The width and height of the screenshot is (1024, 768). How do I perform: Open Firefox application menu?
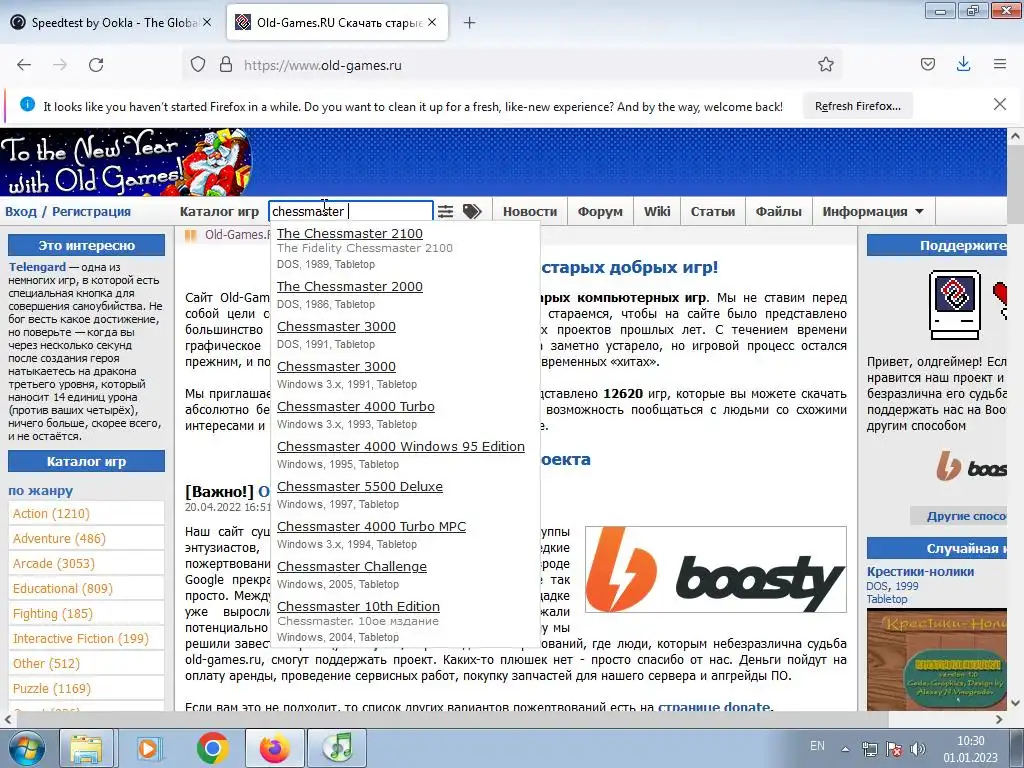pyautogui.click(x=1000, y=64)
